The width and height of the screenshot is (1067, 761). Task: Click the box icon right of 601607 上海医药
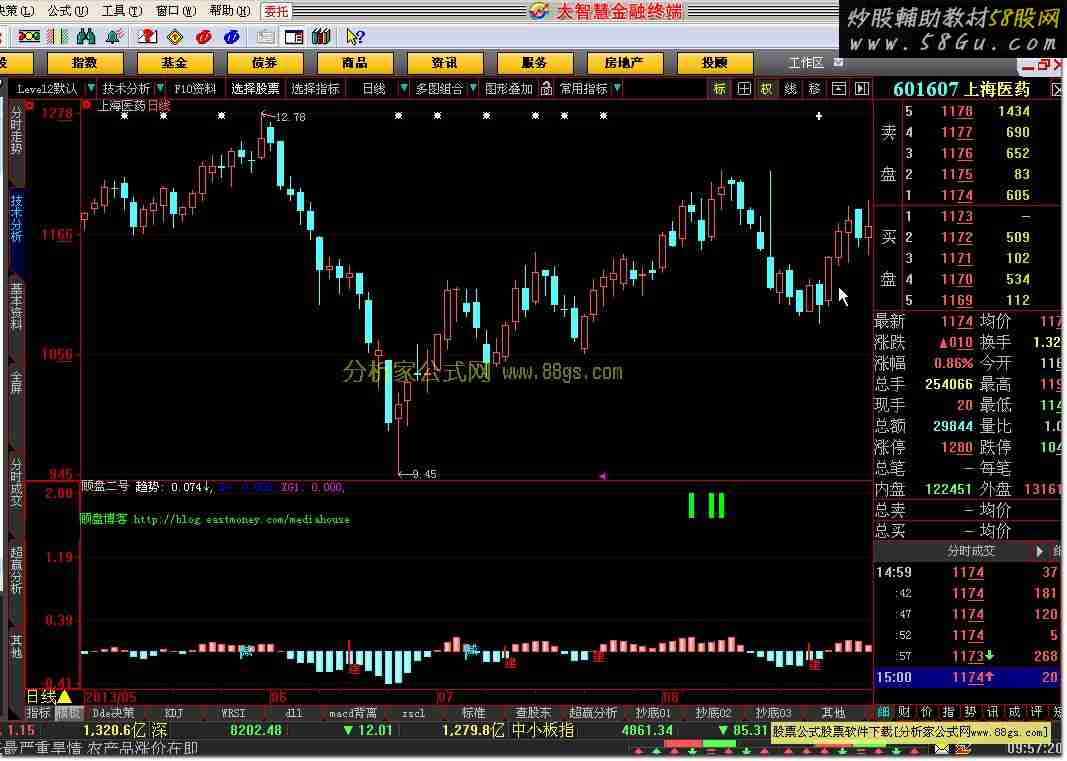1056,89
